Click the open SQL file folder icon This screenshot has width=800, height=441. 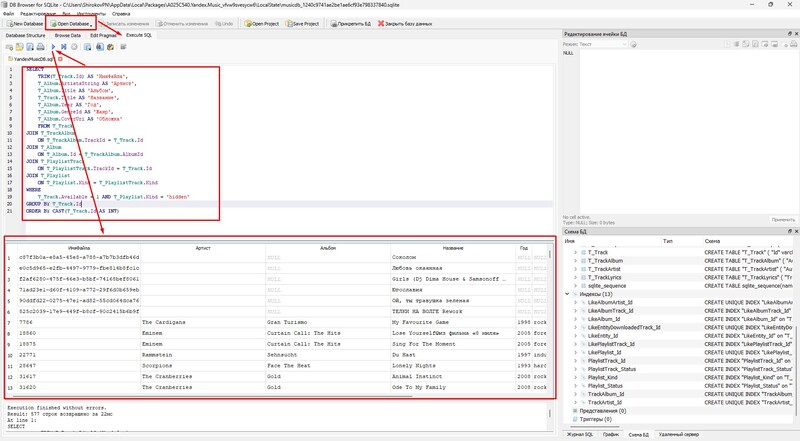tap(19, 47)
